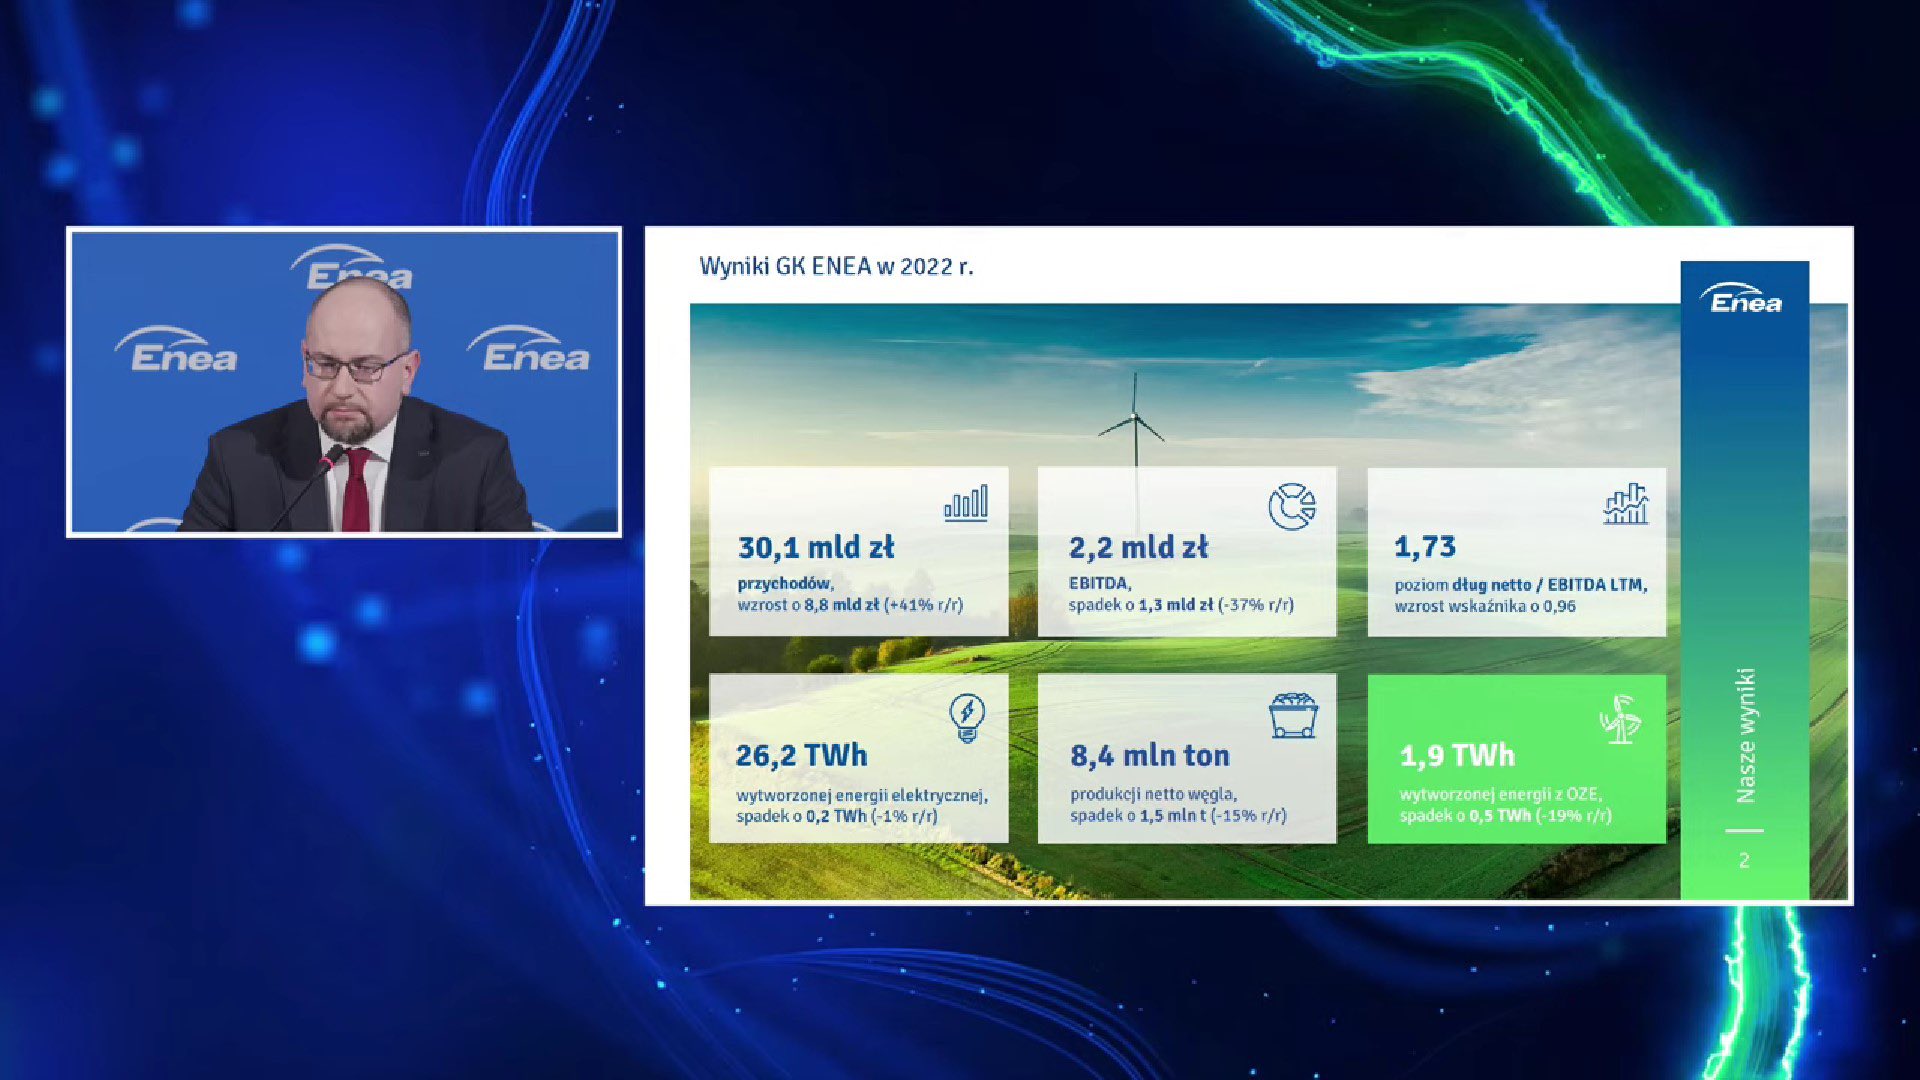This screenshot has width=1920, height=1080.
Task: Click the 'EBITDA,' label
Action: [x=1100, y=583]
